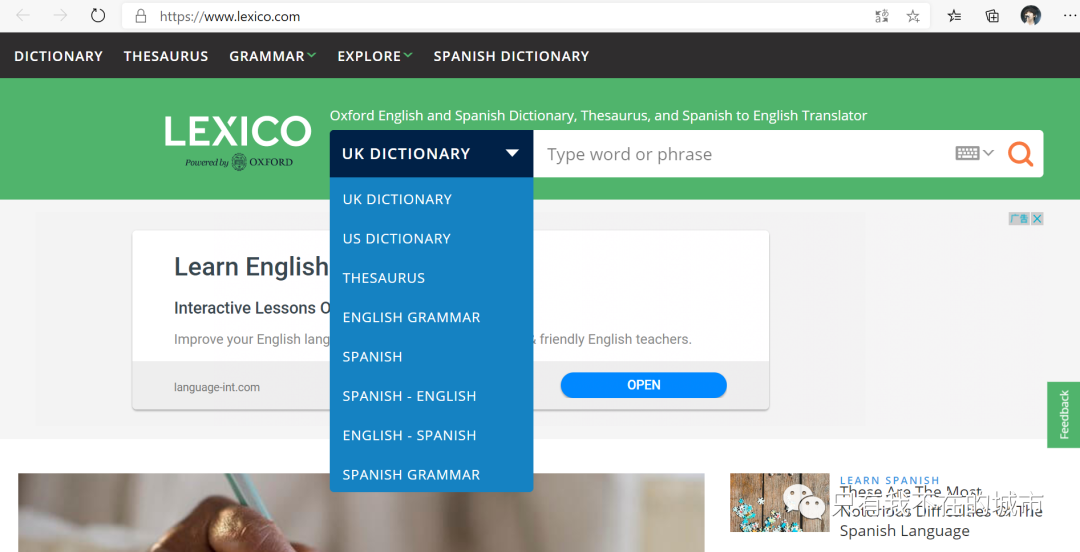Open the collections icon

[x=992, y=16]
